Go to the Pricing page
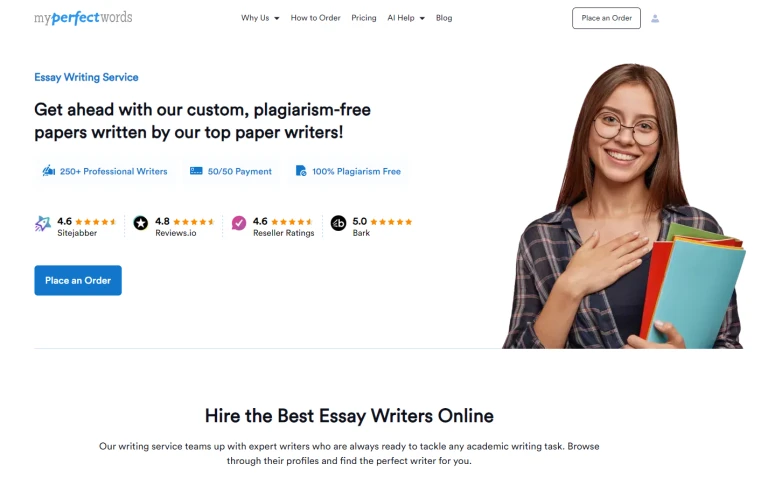768x478 pixels. point(363,18)
